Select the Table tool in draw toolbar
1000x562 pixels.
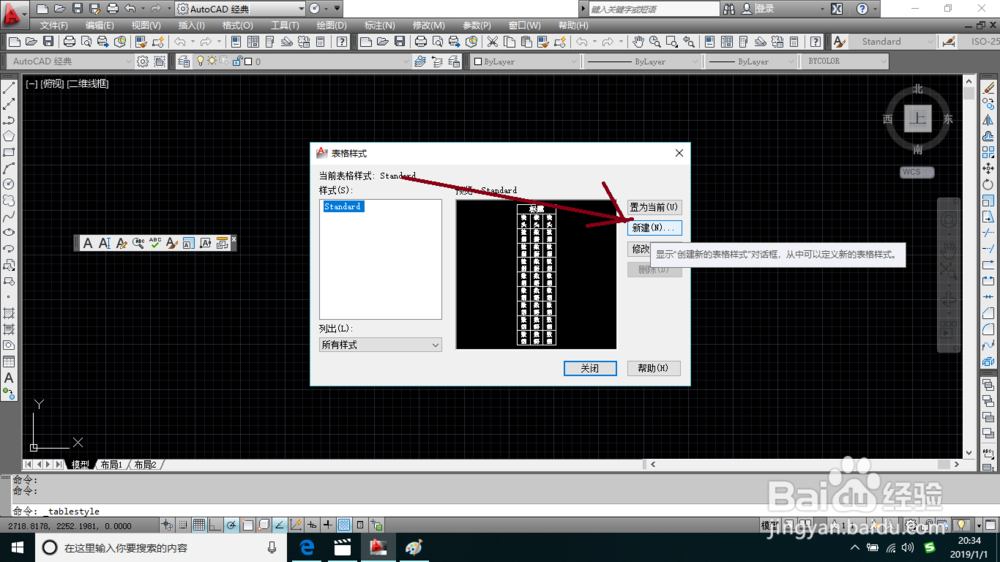[x=9, y=362]
